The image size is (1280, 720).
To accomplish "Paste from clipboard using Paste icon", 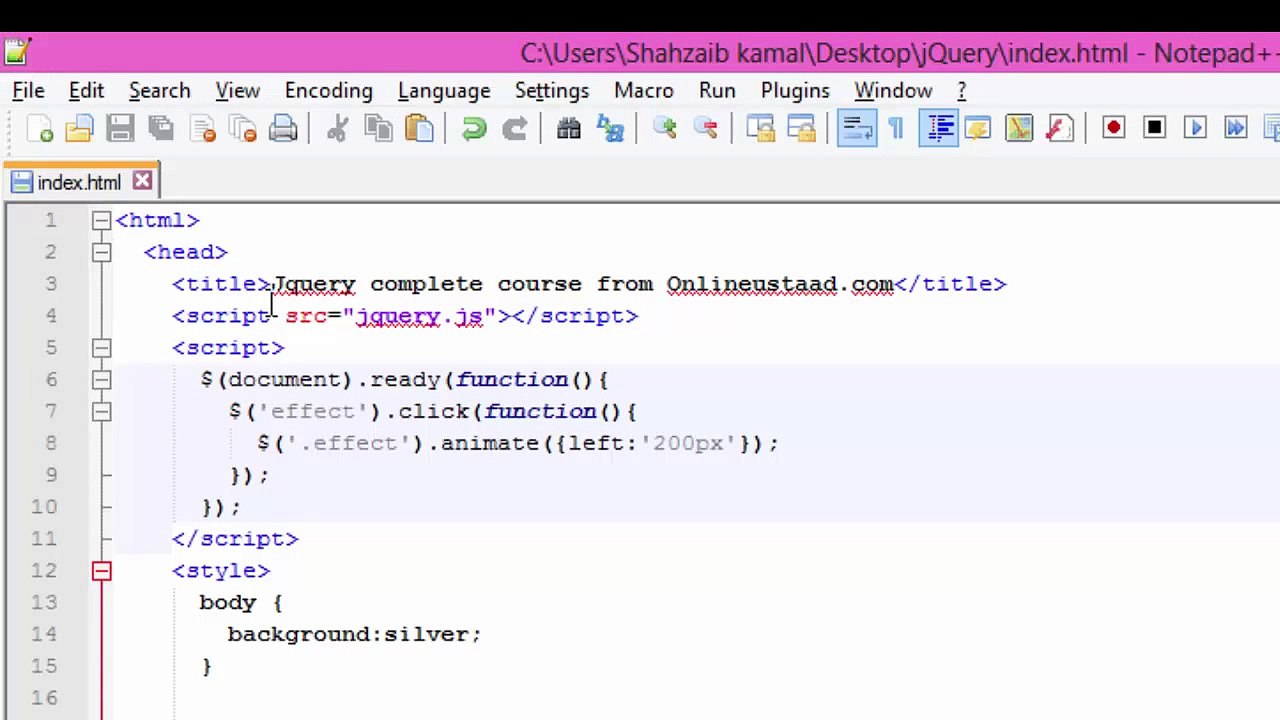I will [x=419, y=128].
